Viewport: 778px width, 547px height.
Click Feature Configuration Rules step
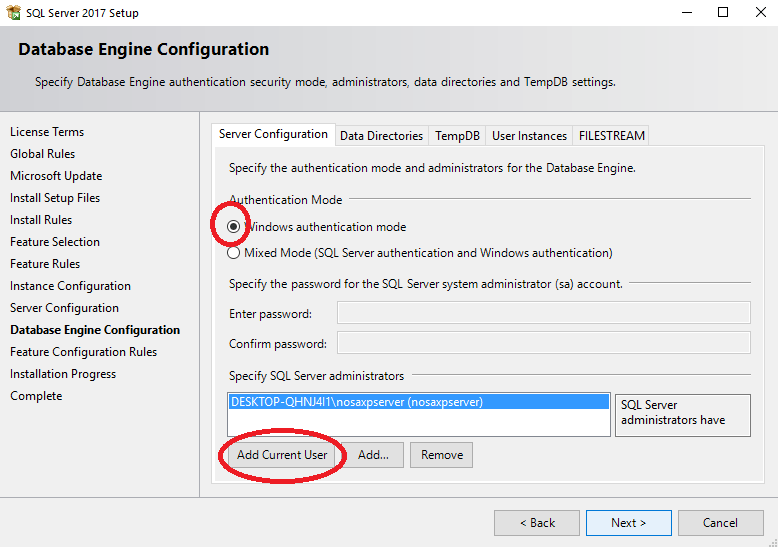[83, 352]
